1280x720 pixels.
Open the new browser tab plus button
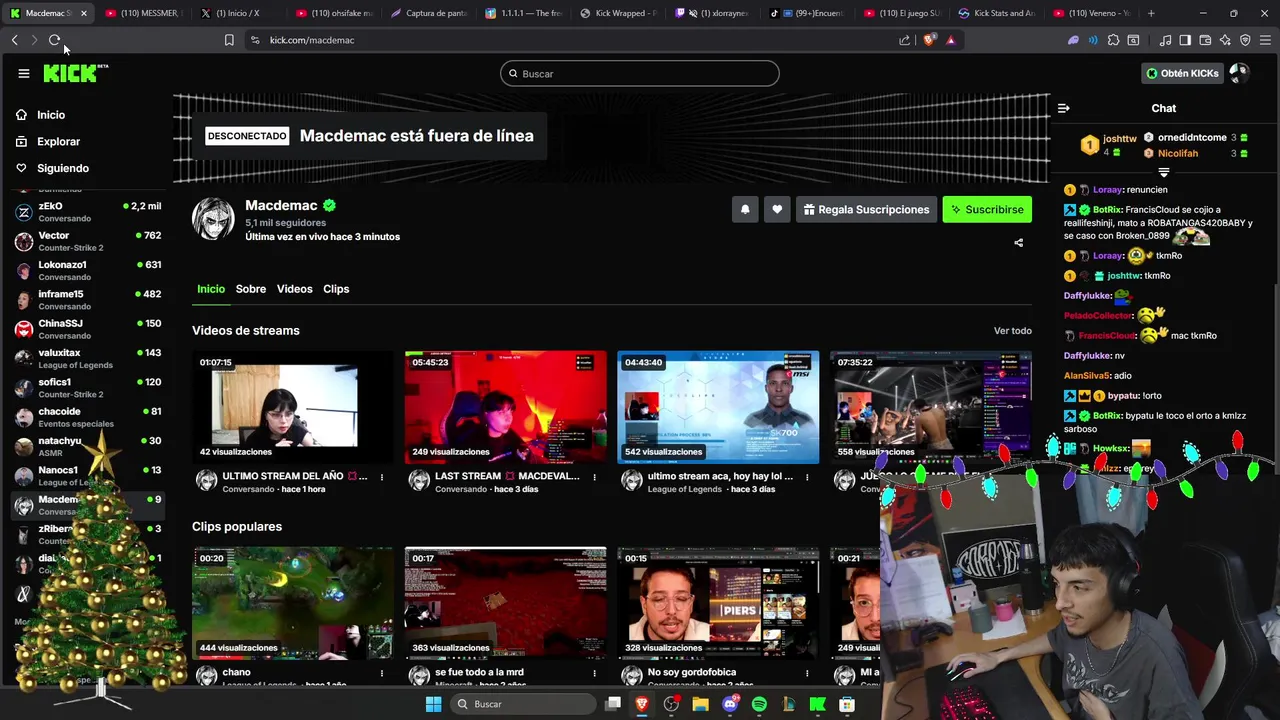(1151, 13)
